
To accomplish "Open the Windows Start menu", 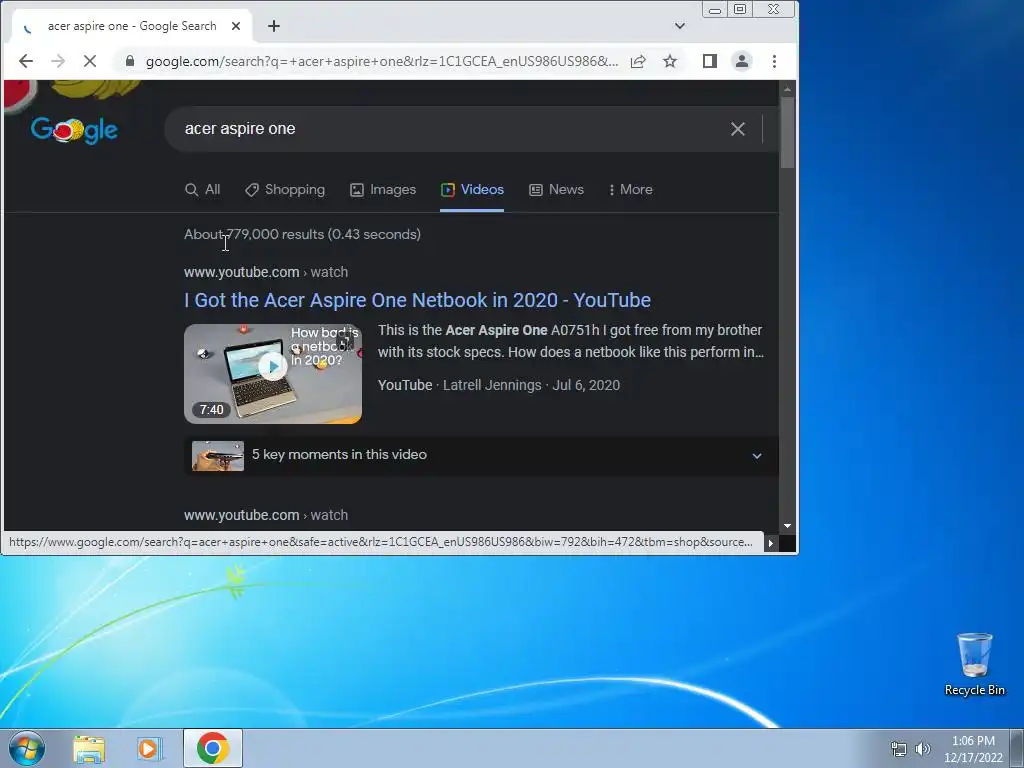I will tap(27, 748).
